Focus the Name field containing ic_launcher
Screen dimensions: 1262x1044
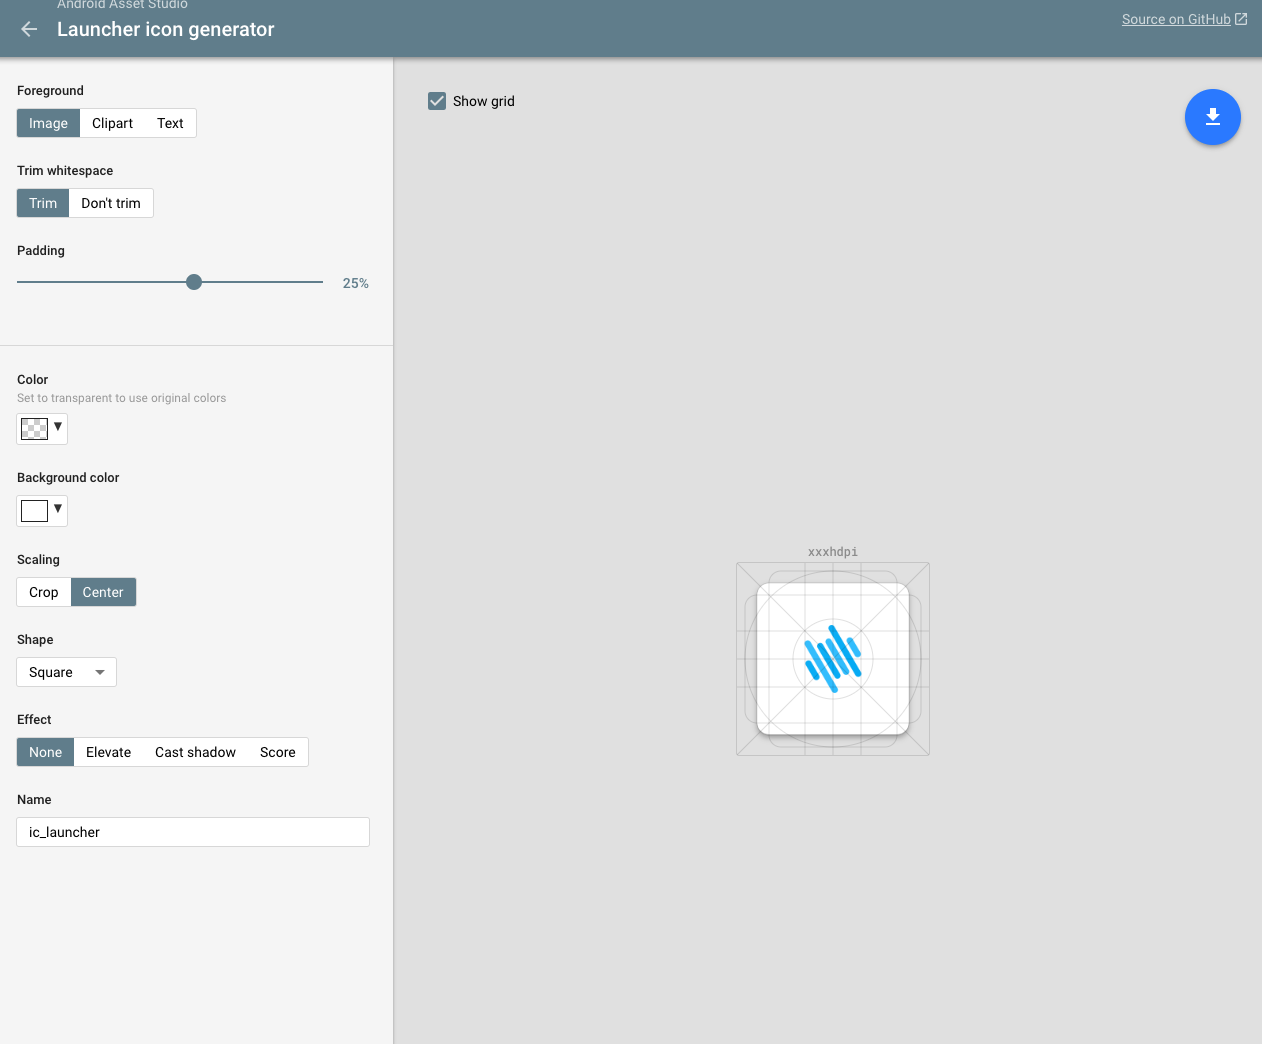[193, 832]
